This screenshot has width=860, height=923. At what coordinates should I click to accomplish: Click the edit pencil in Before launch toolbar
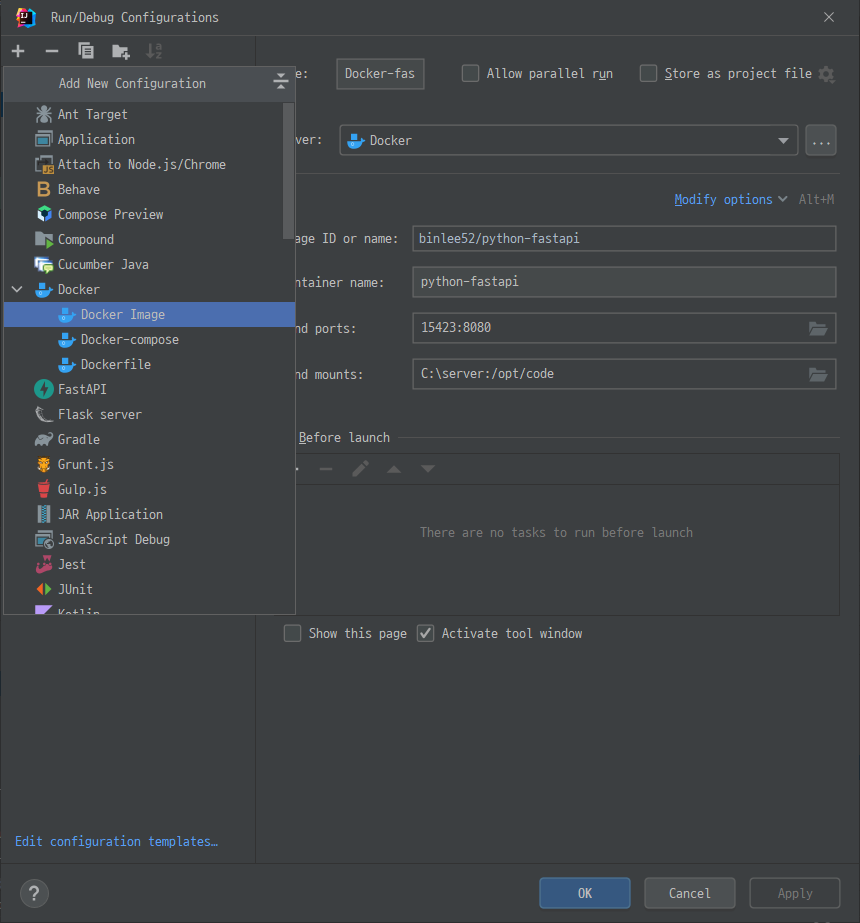[x=360, y=469]
